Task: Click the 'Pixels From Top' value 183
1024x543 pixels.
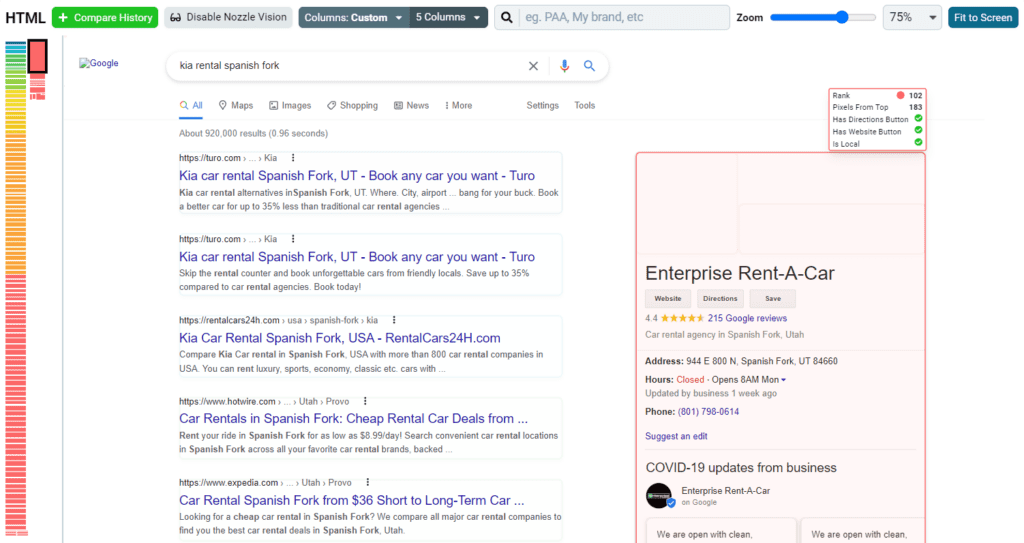Action: point(916,107)
